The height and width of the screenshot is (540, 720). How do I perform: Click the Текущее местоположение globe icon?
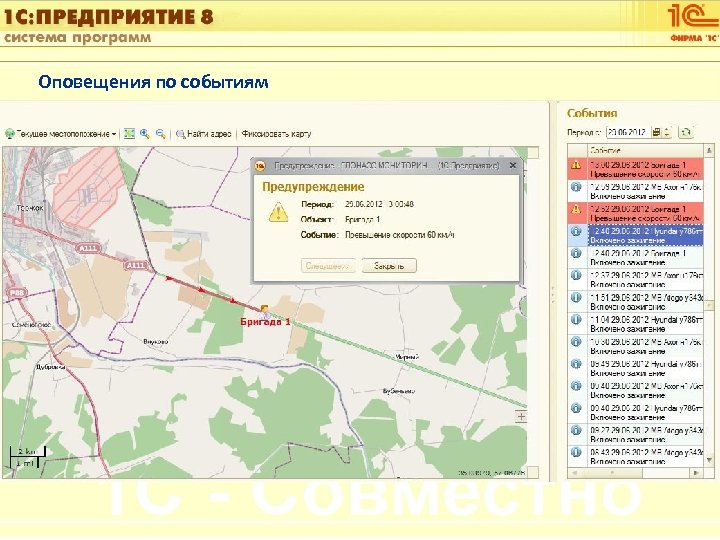[10, 134]
